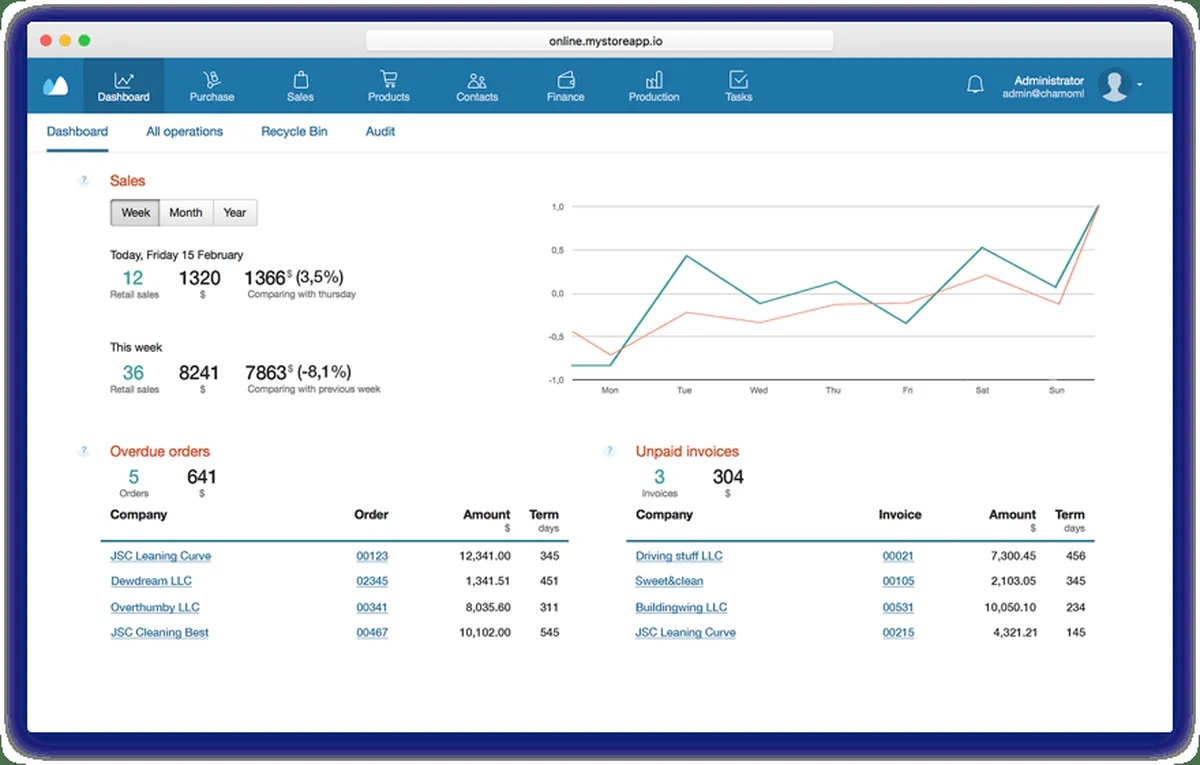Click help icon beside Overdue orders

[x=84, y=452]
